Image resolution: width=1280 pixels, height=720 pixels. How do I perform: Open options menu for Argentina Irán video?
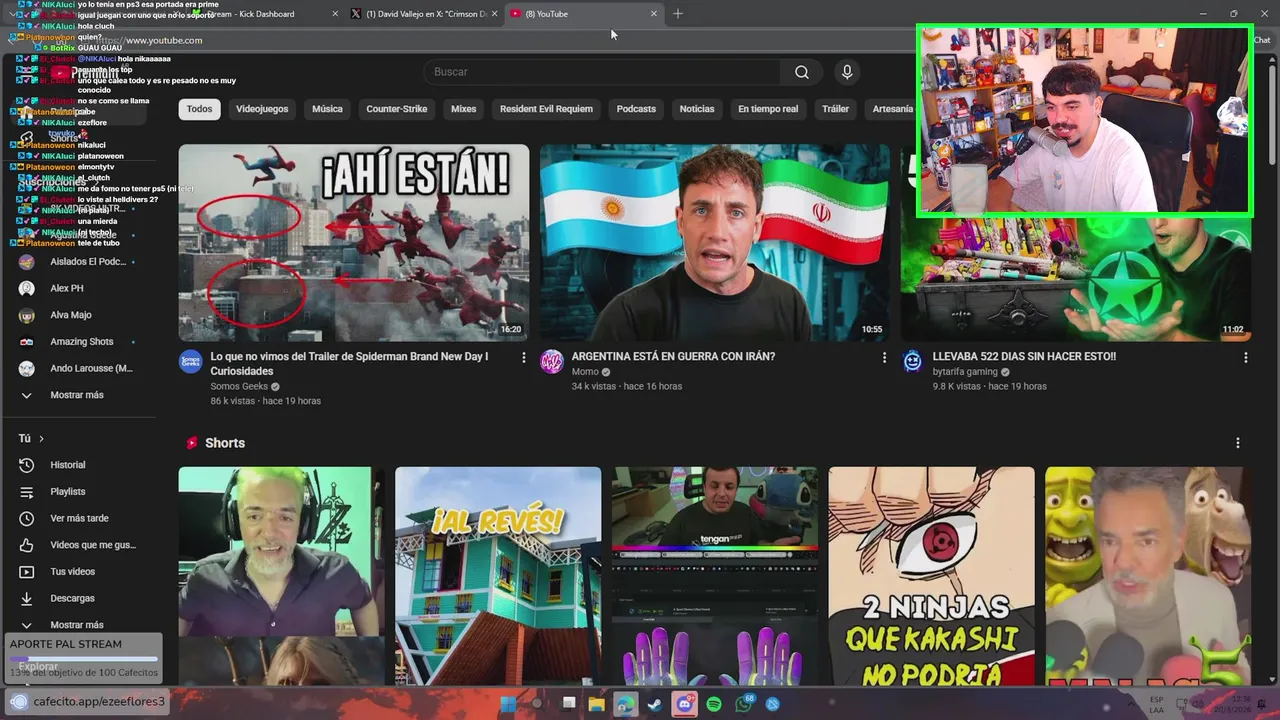884,357
